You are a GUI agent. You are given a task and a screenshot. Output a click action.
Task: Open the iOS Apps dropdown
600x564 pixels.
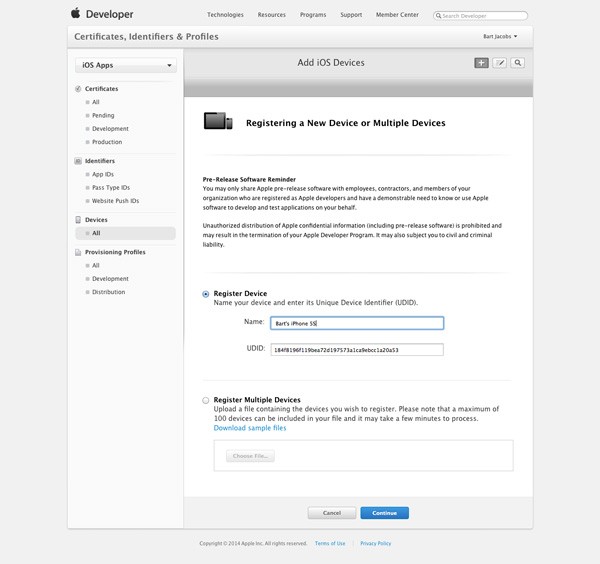click(x=126, y=65)
